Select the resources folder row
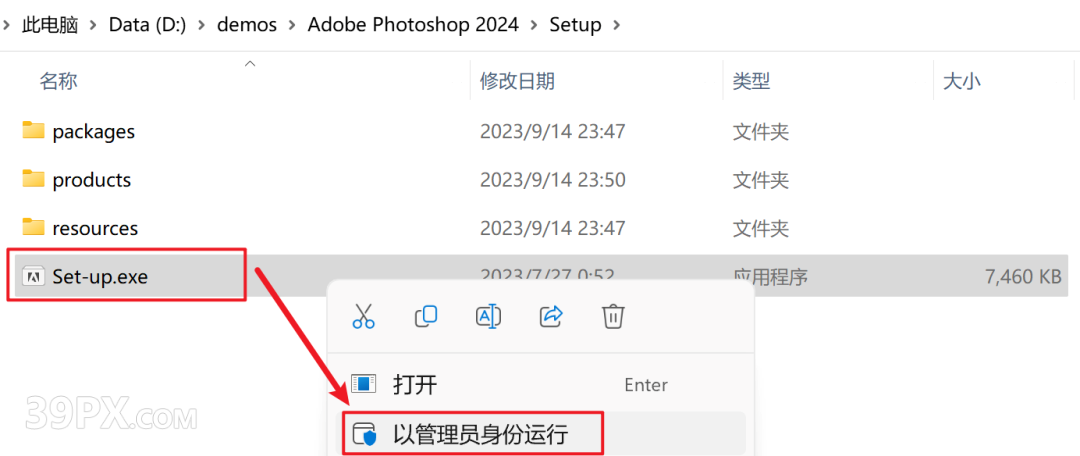1080x456 pixels. 537,227
